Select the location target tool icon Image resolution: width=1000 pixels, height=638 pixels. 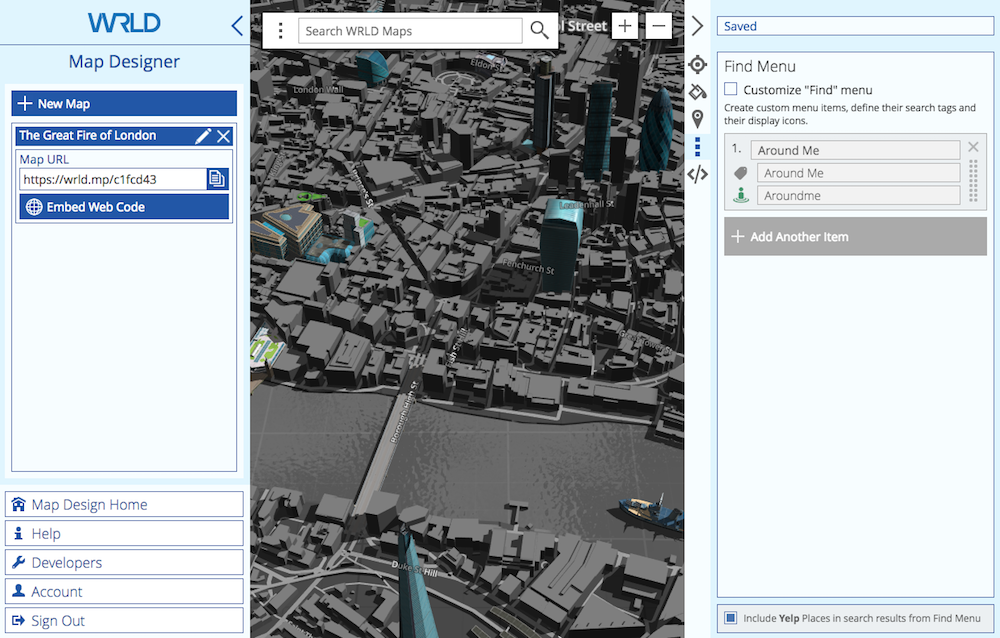point(698,66)
